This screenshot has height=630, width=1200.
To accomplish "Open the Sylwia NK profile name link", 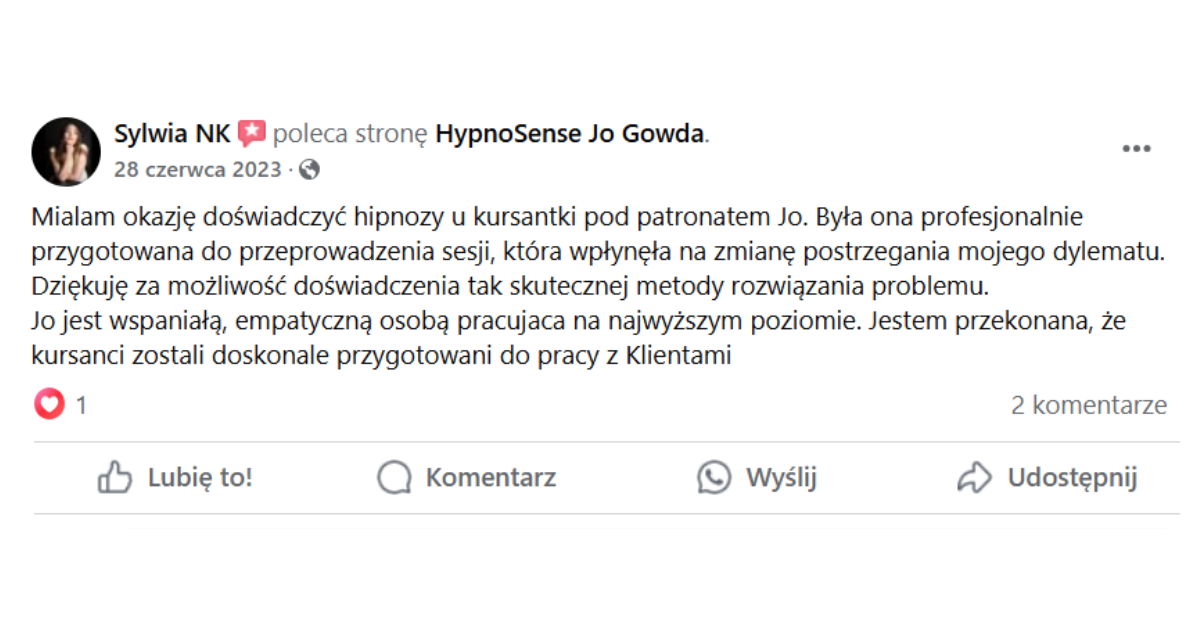I will tap(172, 133).
